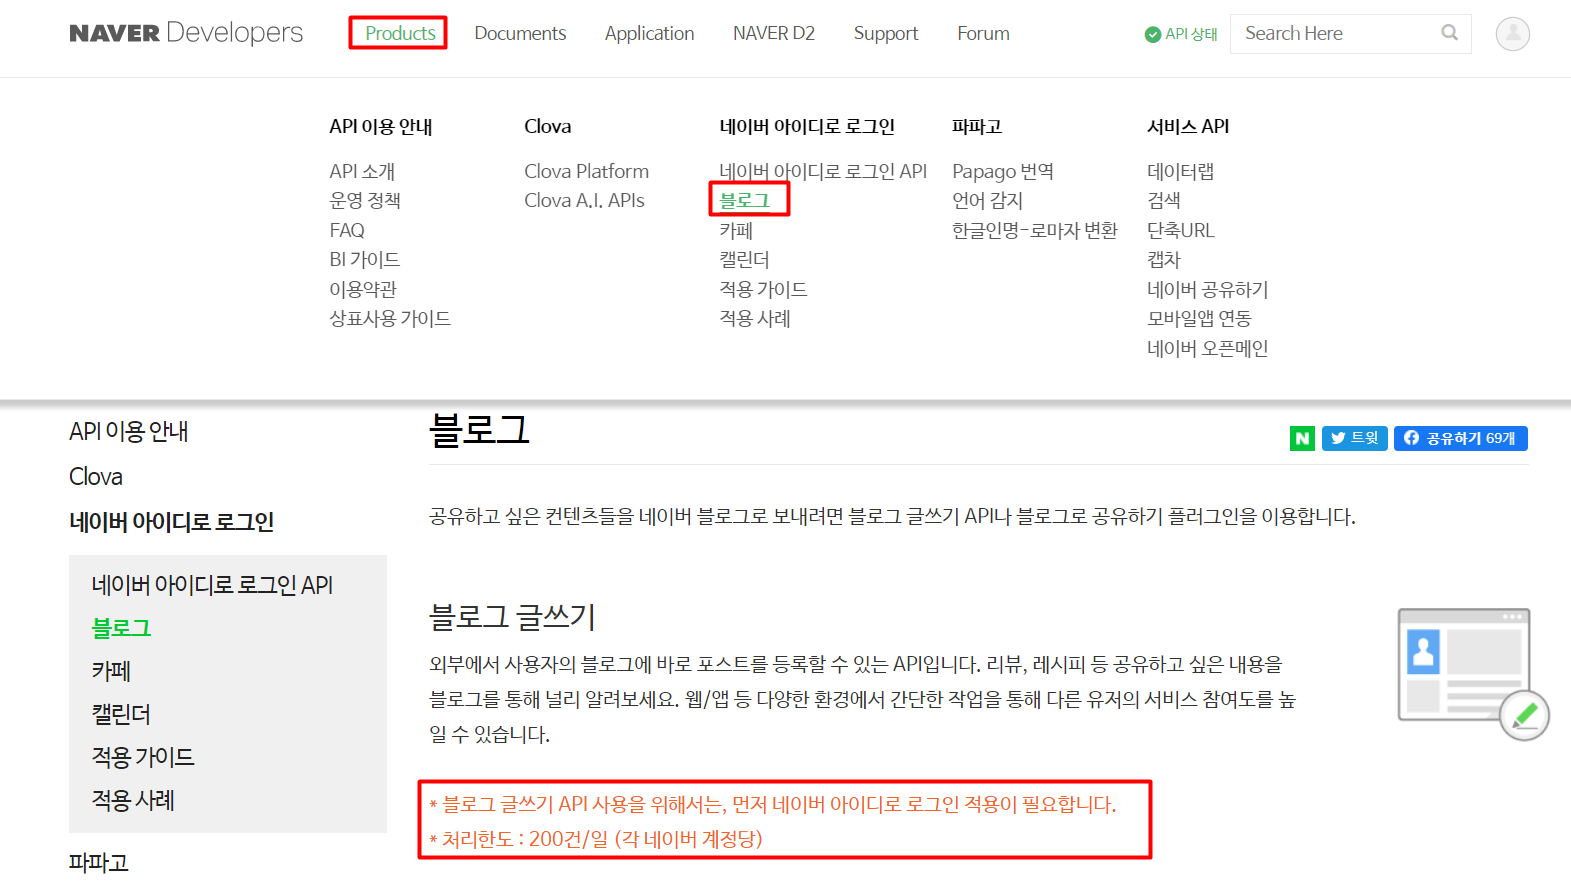
Task: Click Clova mega menu heading
Action: 548,126
